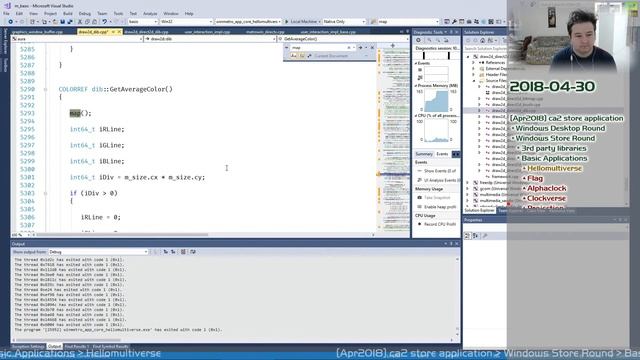The image size is (640, 360).
Task: Click the Solution Explorer search box
Action: [485, 49]
